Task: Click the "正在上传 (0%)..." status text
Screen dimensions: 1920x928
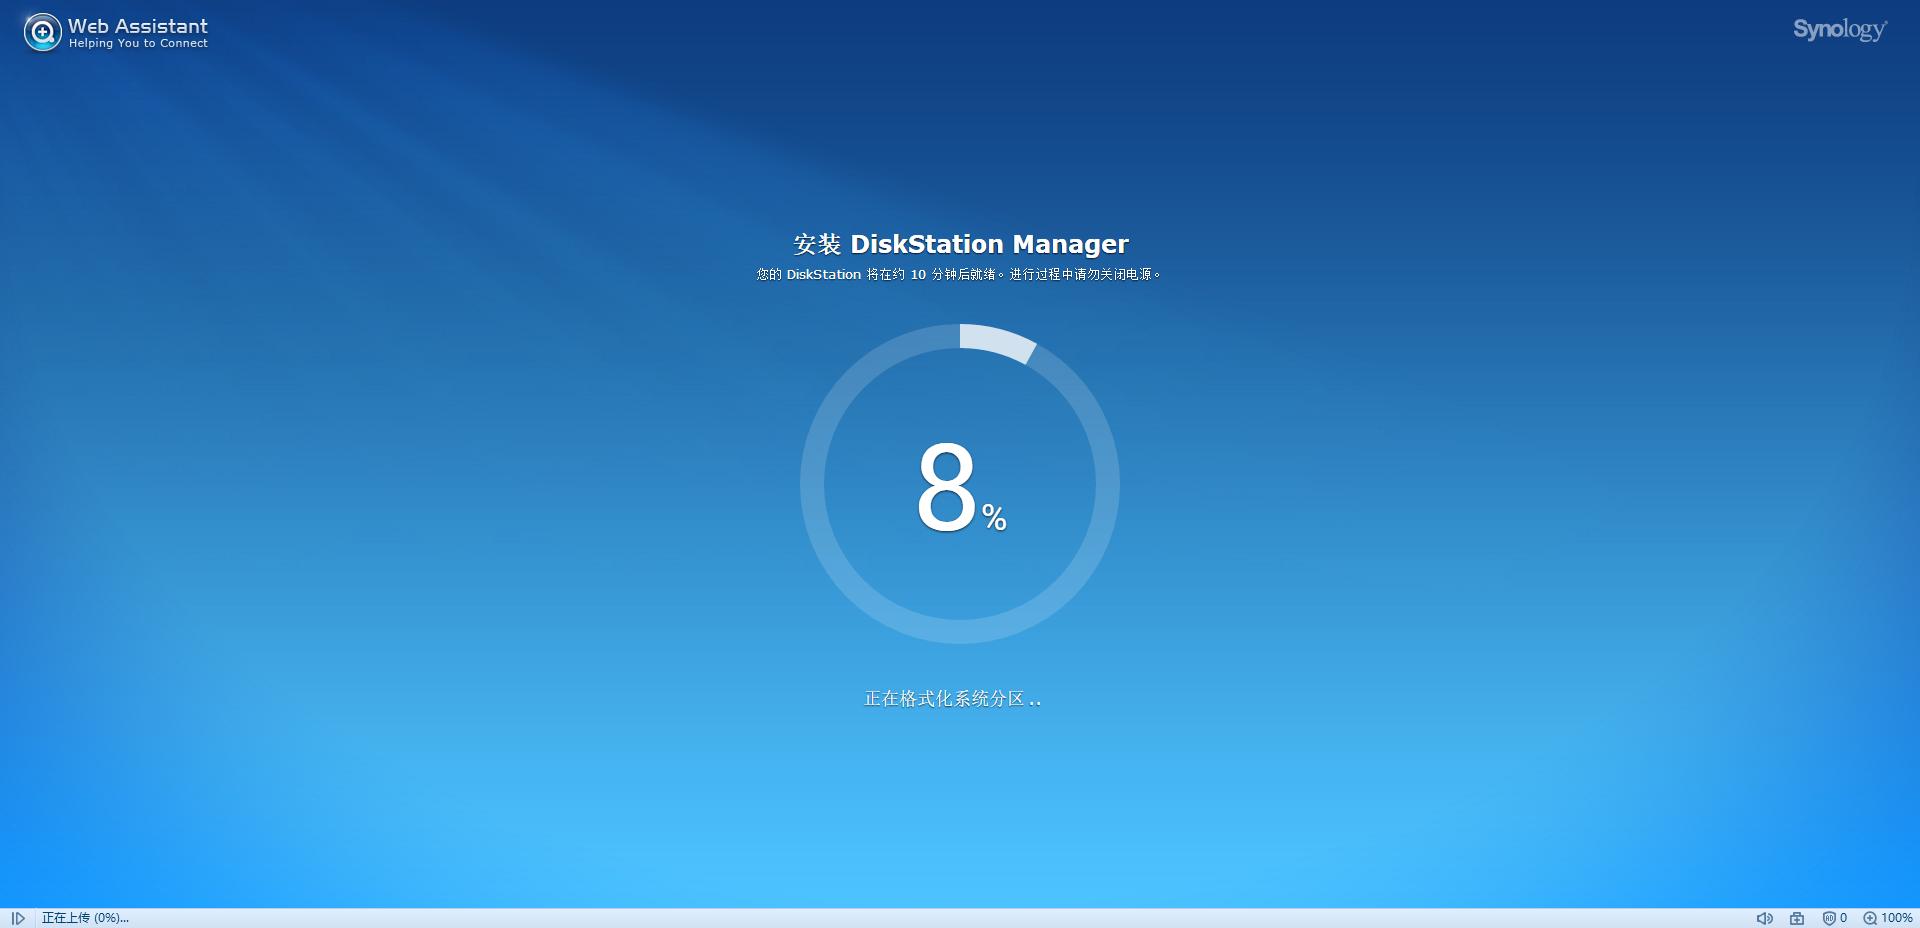Action: 85,918
